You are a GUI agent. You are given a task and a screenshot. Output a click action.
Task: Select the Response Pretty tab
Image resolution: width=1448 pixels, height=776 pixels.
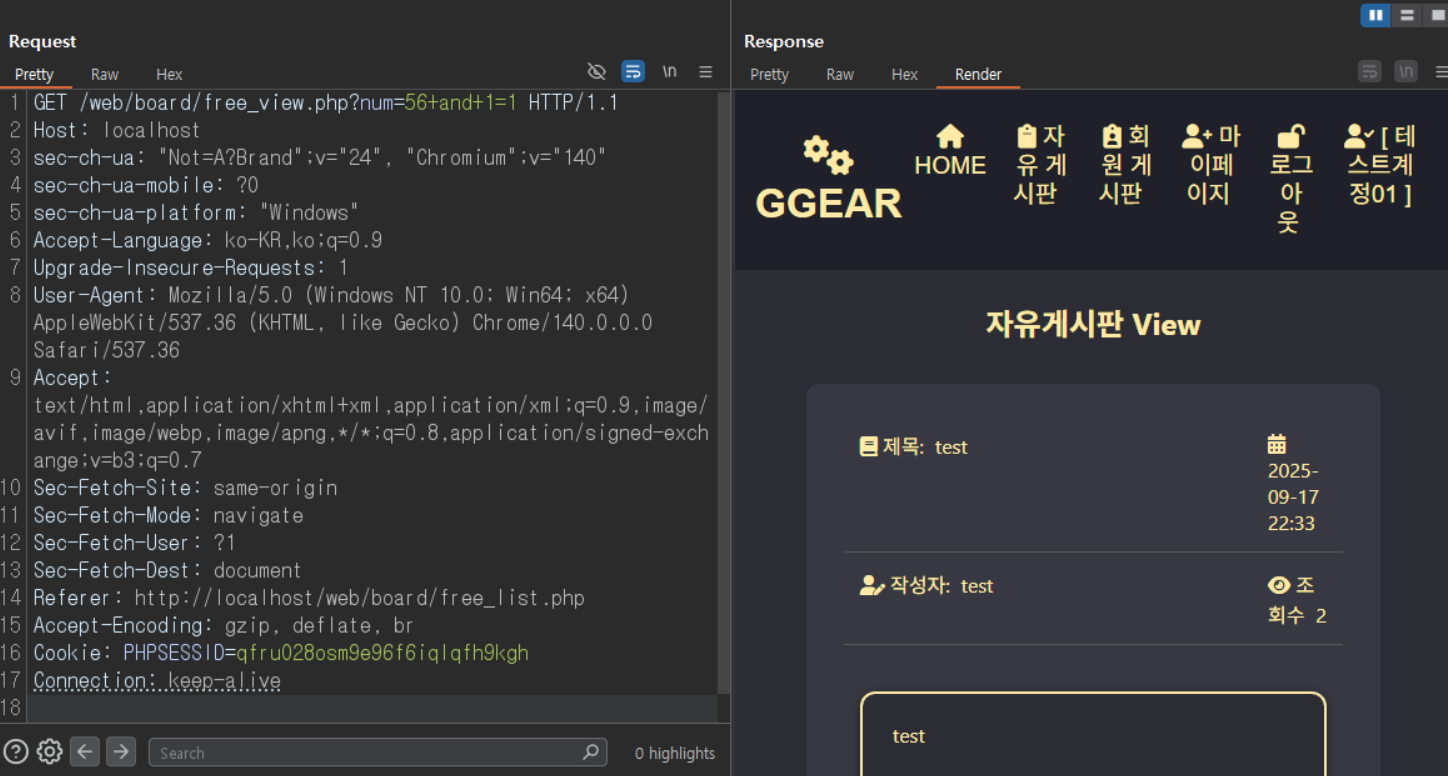tap(769, 74)
